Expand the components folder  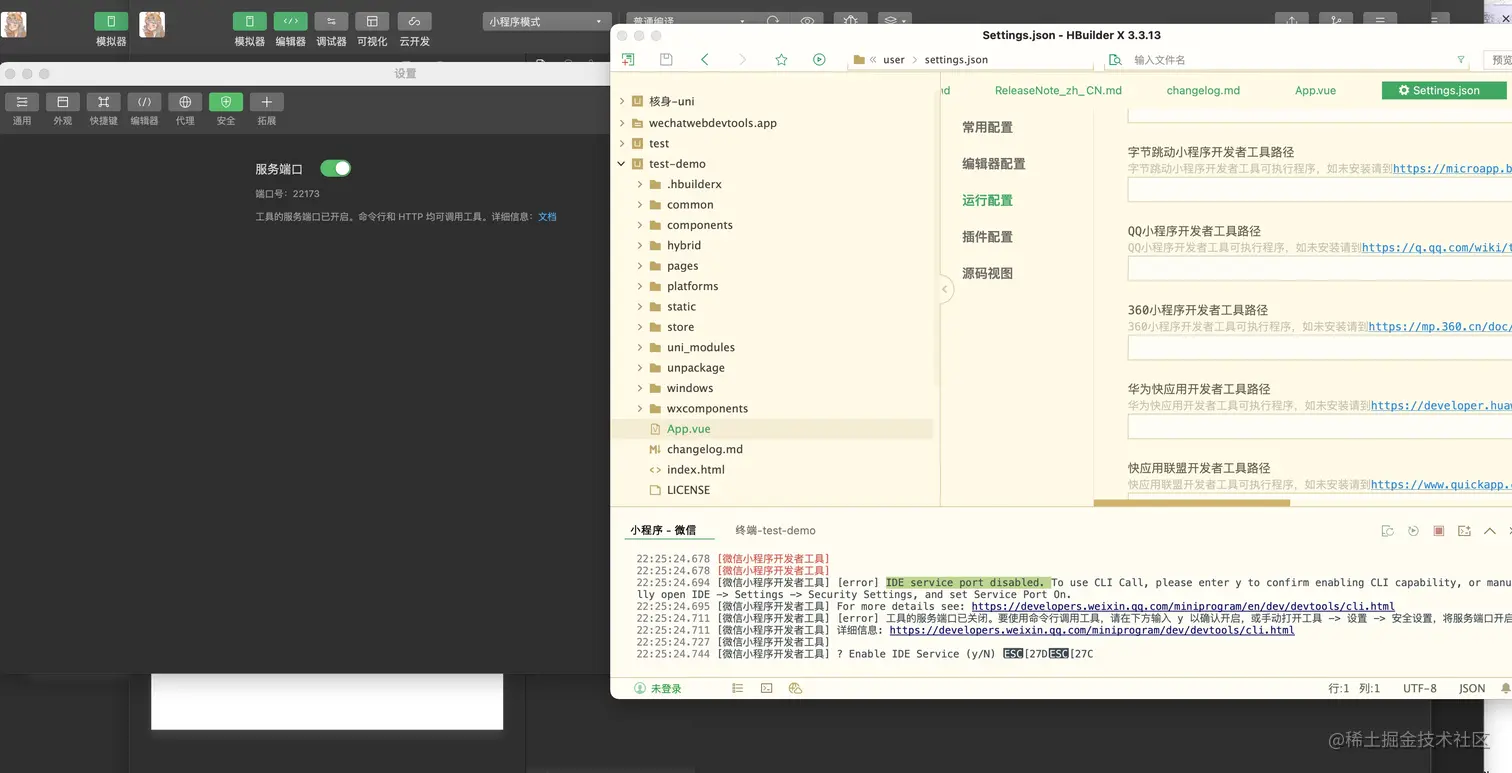640,225
